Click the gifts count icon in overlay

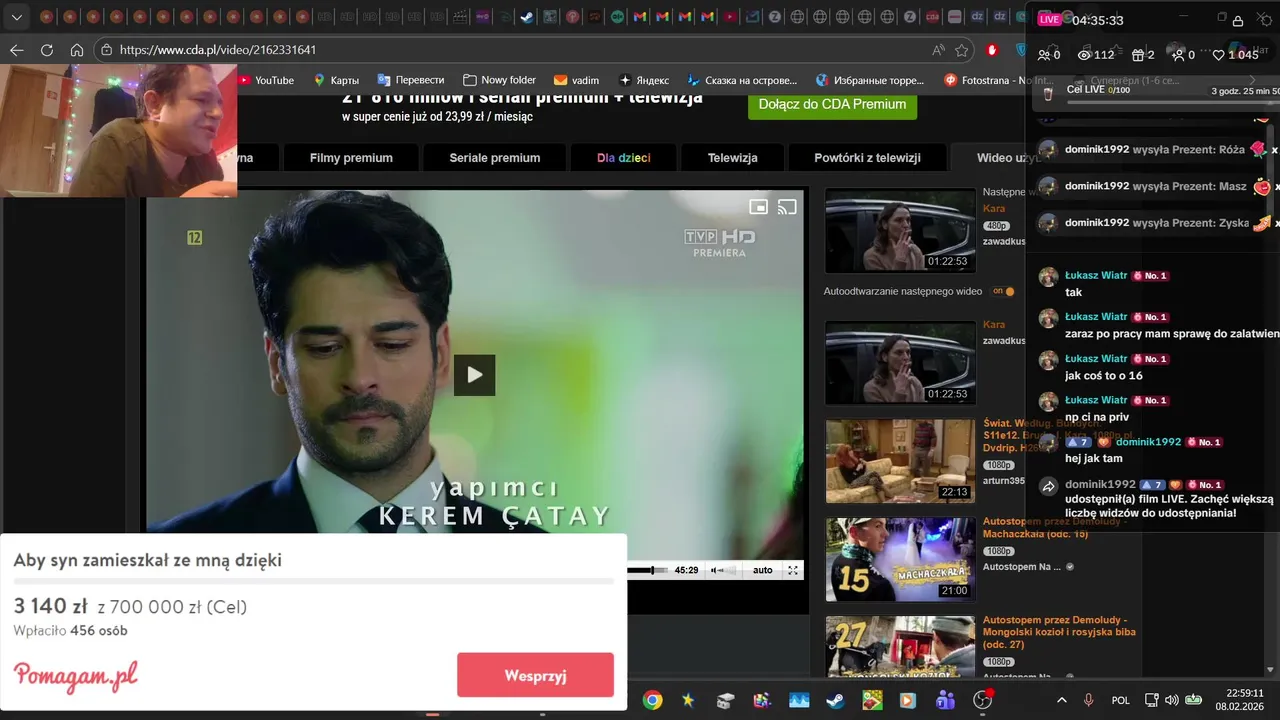[1137, 55]
